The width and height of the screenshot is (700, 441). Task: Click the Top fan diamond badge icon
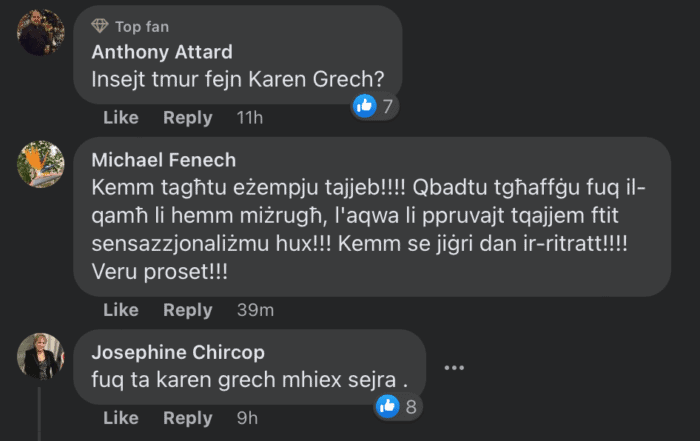click(100, 27)
